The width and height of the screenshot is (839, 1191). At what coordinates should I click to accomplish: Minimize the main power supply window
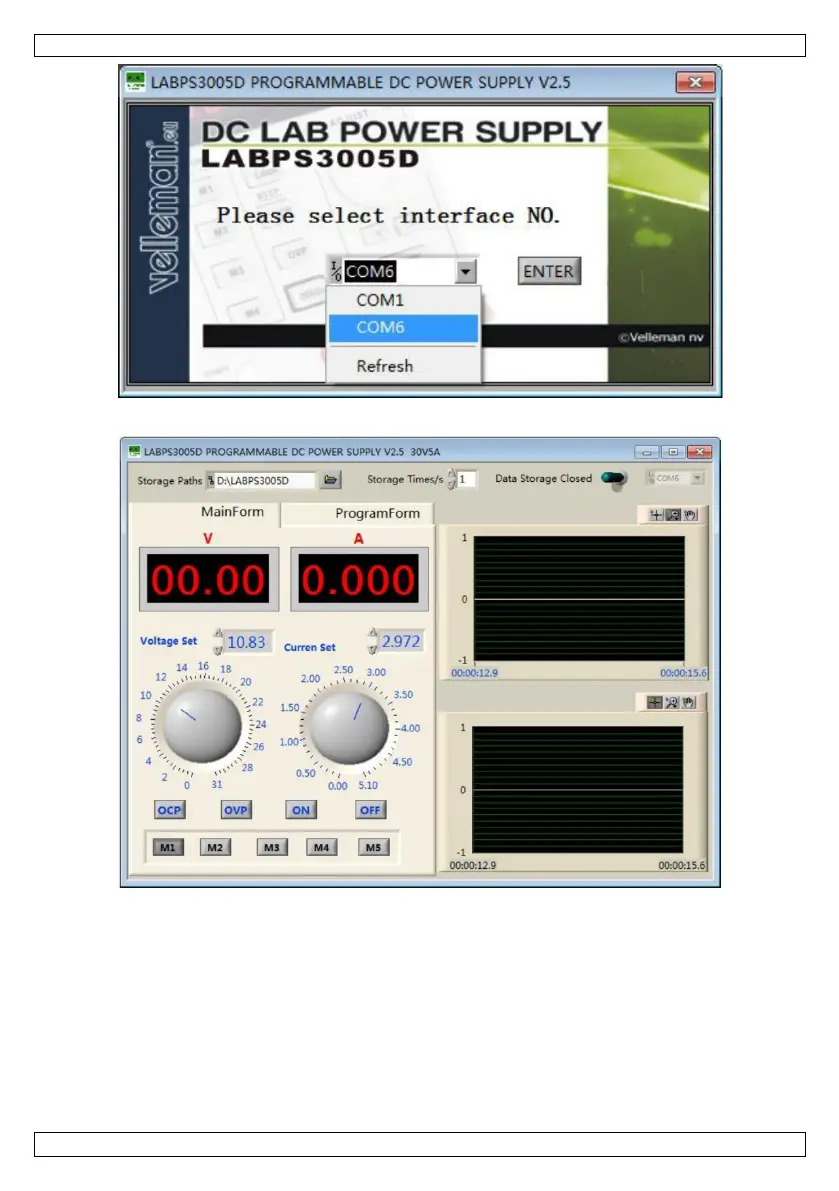coord(647,452)
